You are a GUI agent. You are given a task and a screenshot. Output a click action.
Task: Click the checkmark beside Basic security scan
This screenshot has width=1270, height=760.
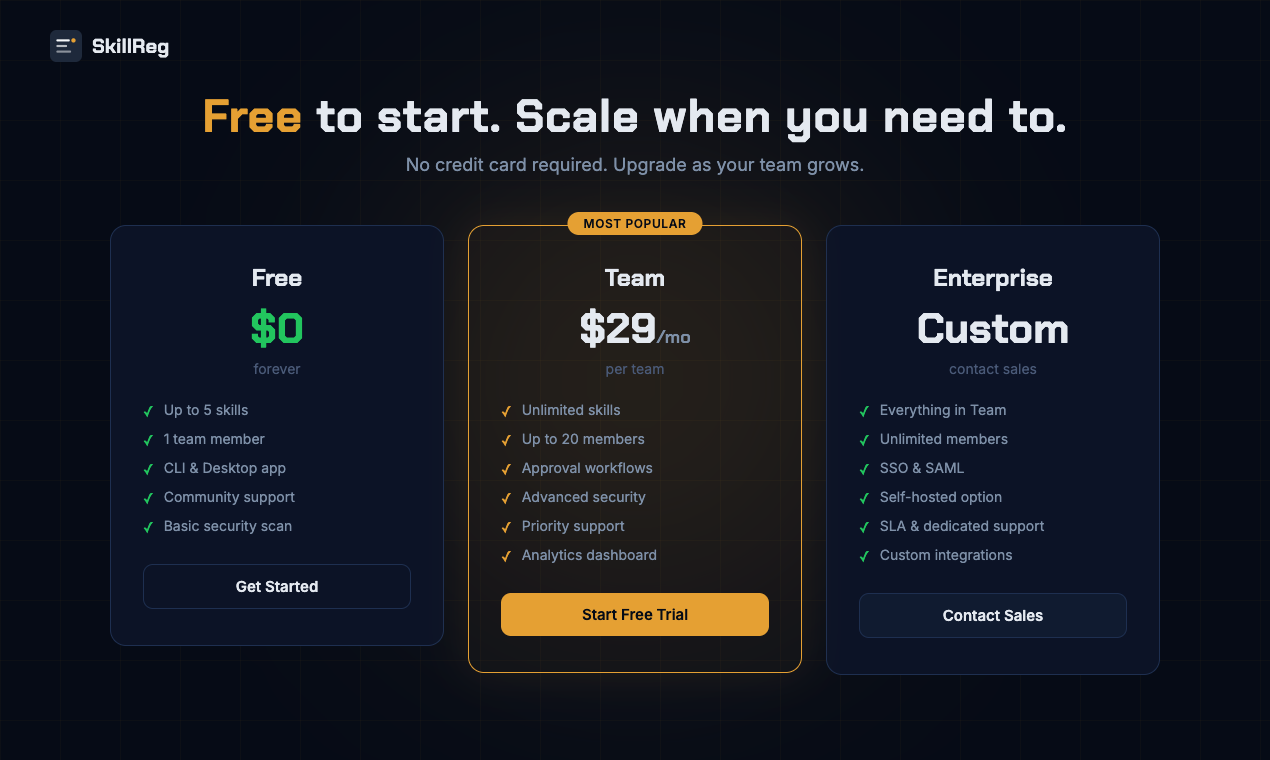pos(147,527)
